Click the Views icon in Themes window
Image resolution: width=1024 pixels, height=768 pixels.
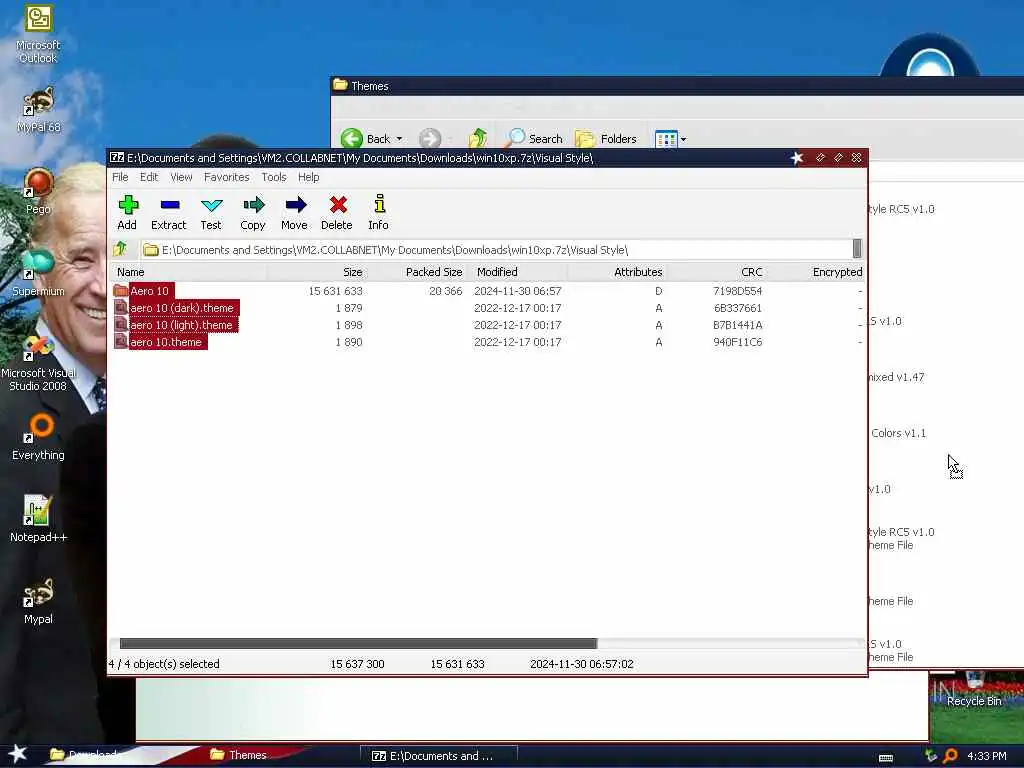[665, 139]
